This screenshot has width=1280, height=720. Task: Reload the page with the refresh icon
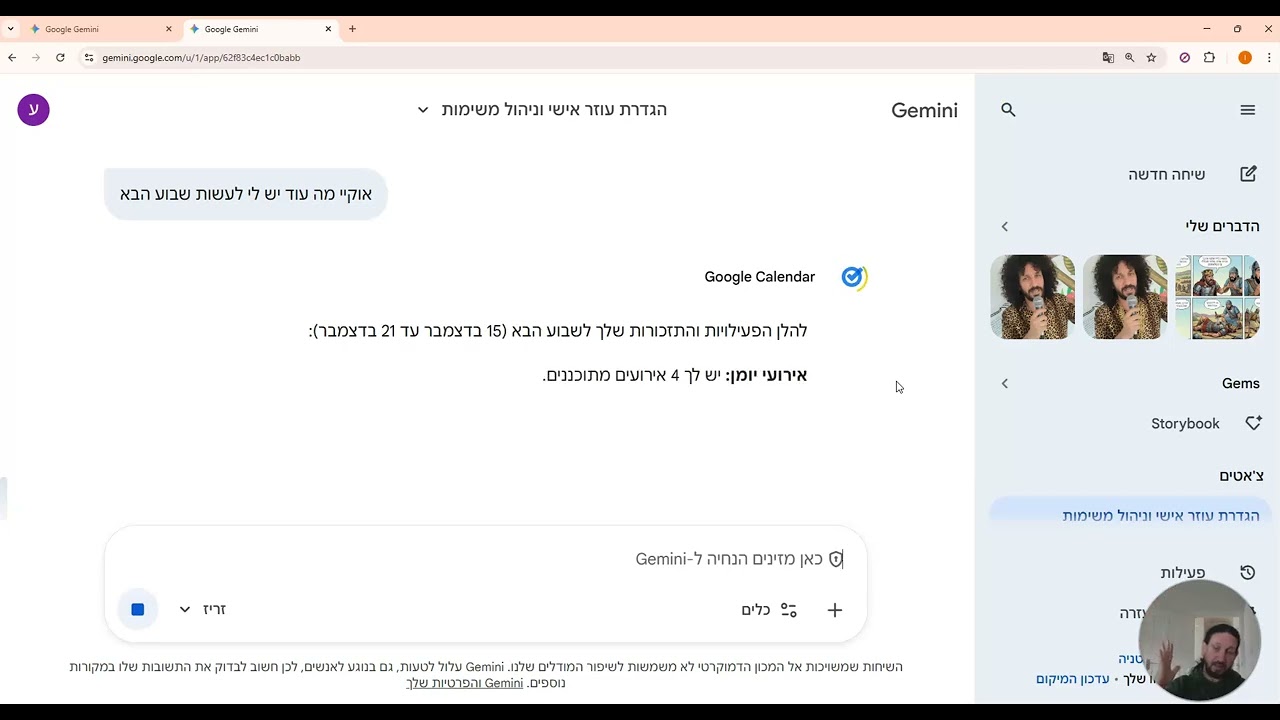pos(60,58)
